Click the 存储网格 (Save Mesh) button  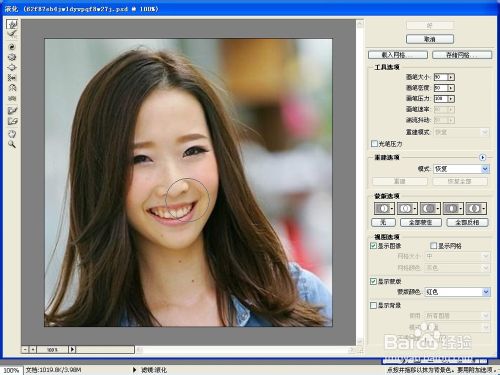462,55
